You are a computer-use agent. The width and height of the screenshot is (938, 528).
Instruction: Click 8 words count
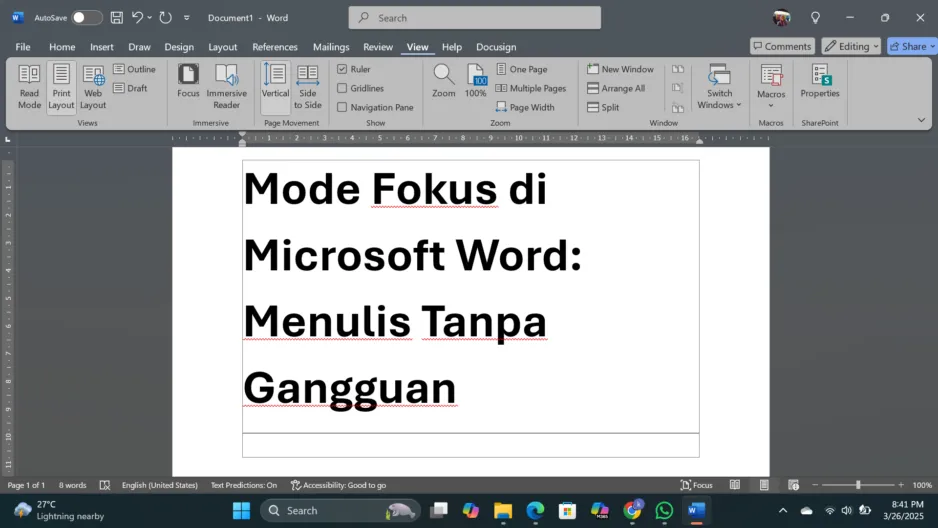tap(72, 485)
